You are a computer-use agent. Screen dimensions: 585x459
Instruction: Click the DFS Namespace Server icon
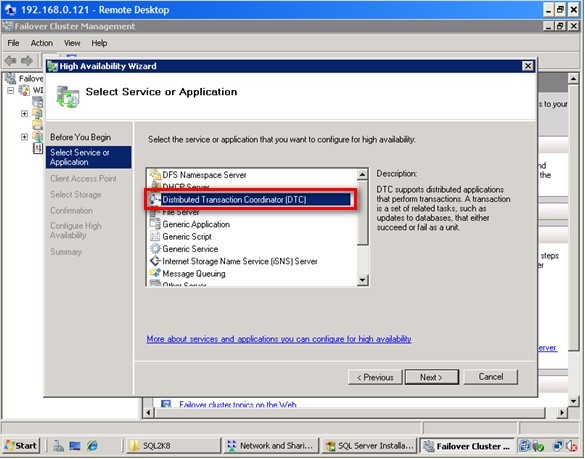tap(155, 175)
